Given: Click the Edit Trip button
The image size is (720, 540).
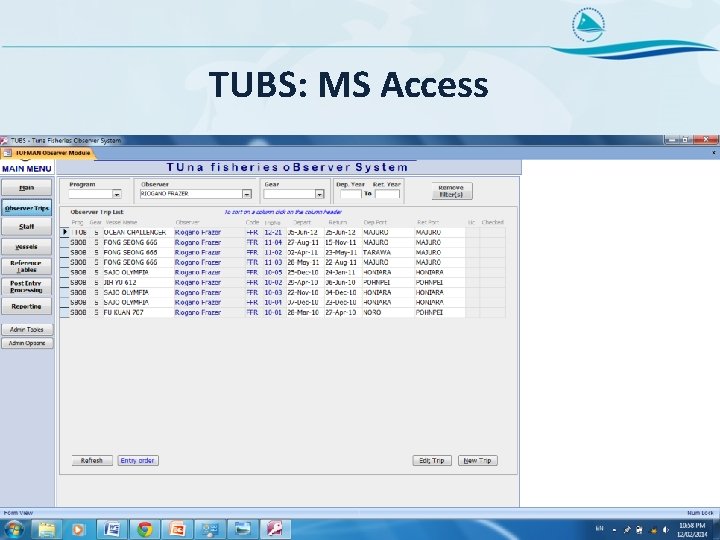Looking at the screenshot, I should [x=432, y=461].
